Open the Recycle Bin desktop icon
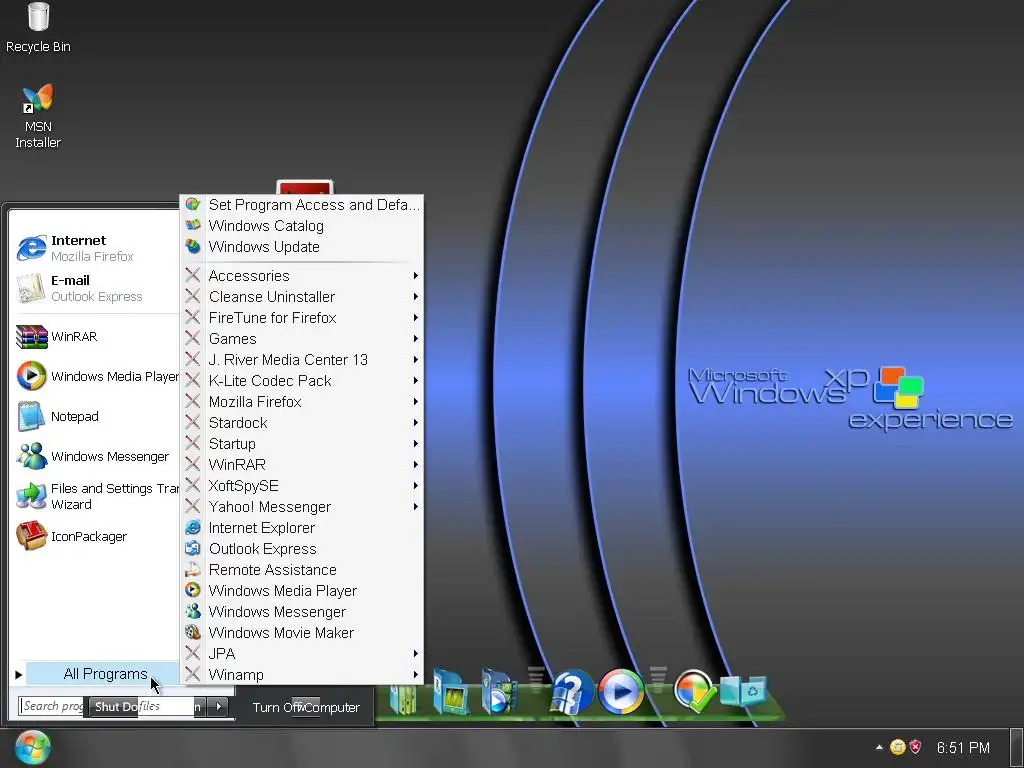This screenshot has height=768, width=1024. (x=38, y=27)
